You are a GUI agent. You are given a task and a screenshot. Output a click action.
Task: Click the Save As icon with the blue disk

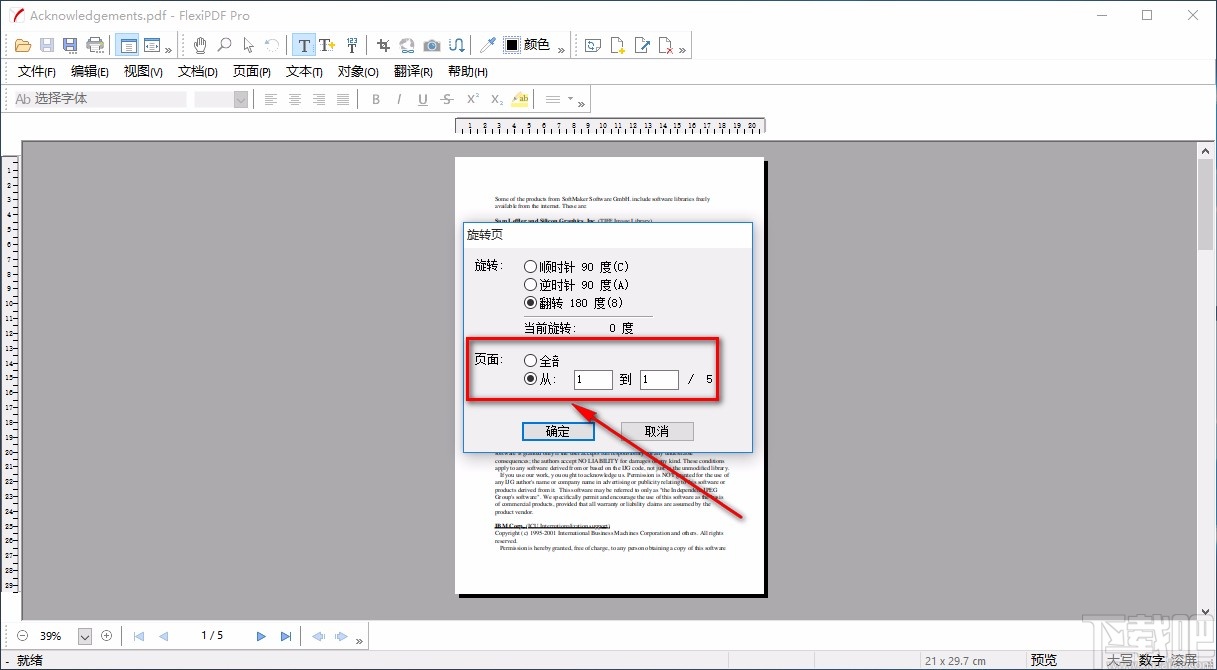(70, 45)
